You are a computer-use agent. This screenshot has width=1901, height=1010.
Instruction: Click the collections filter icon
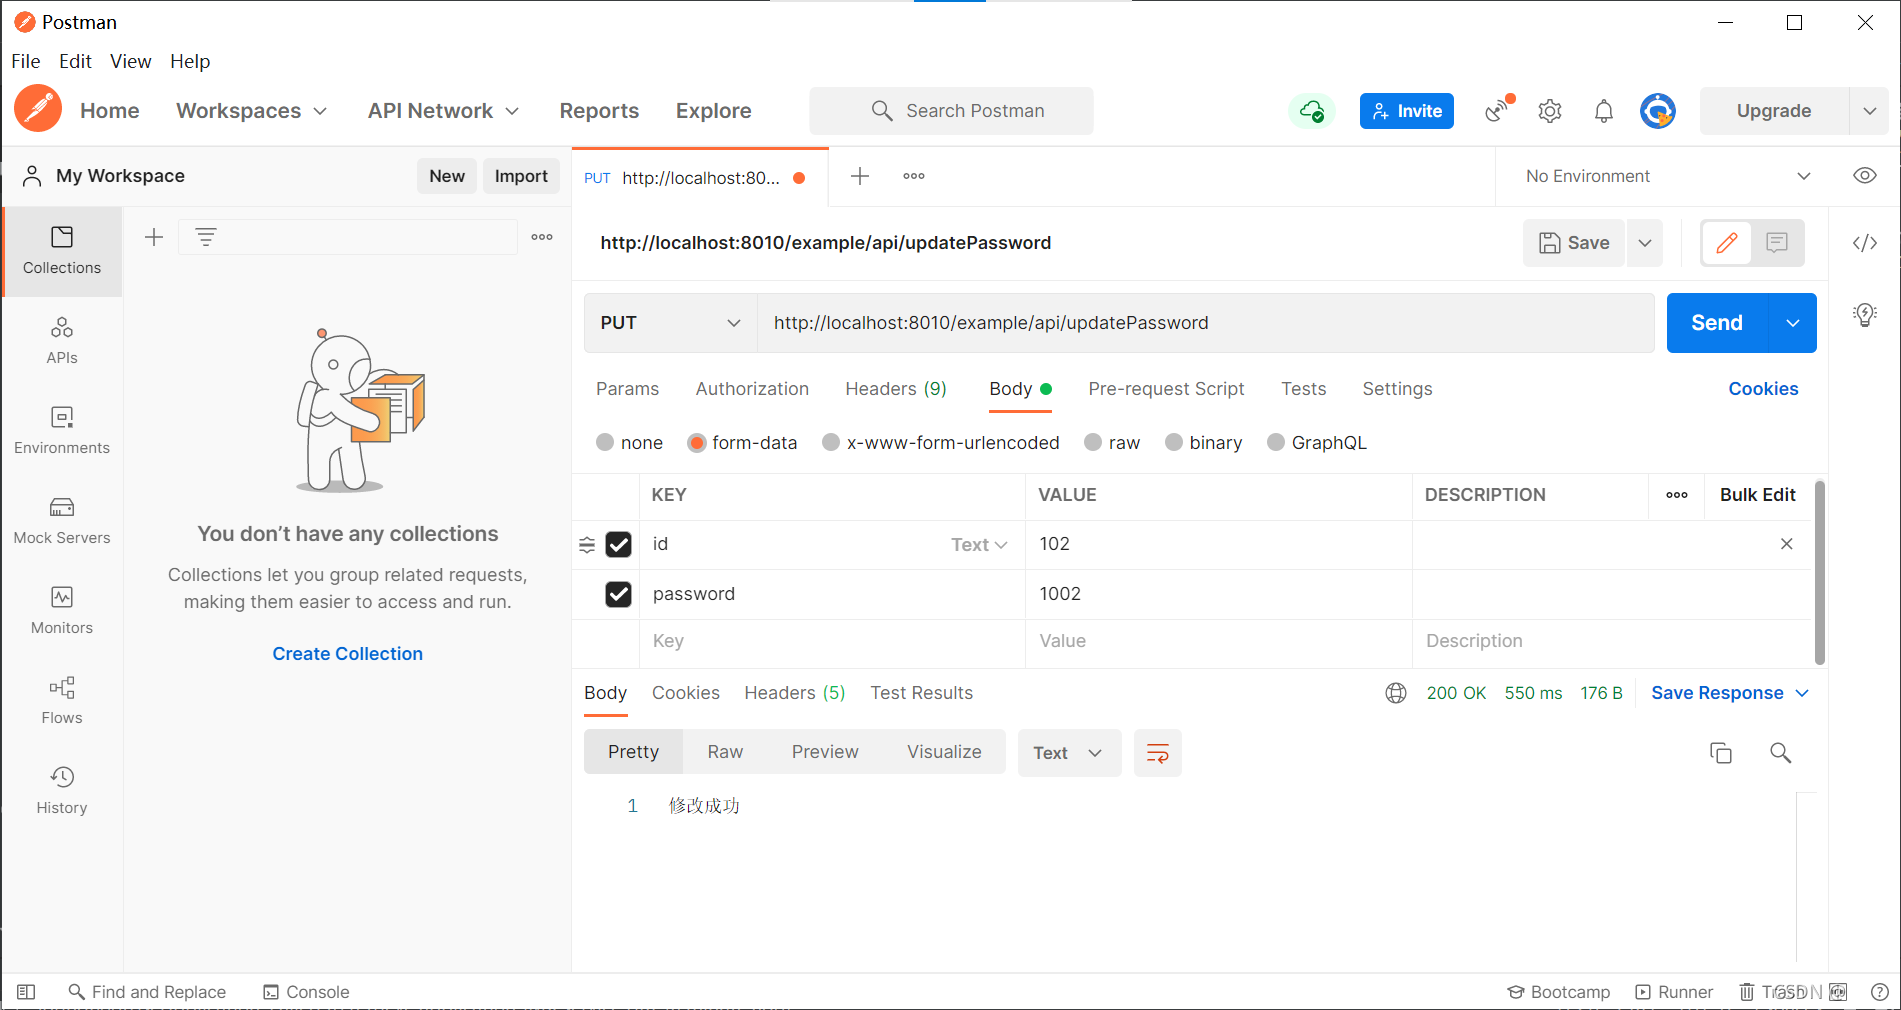tap(206, 237)
